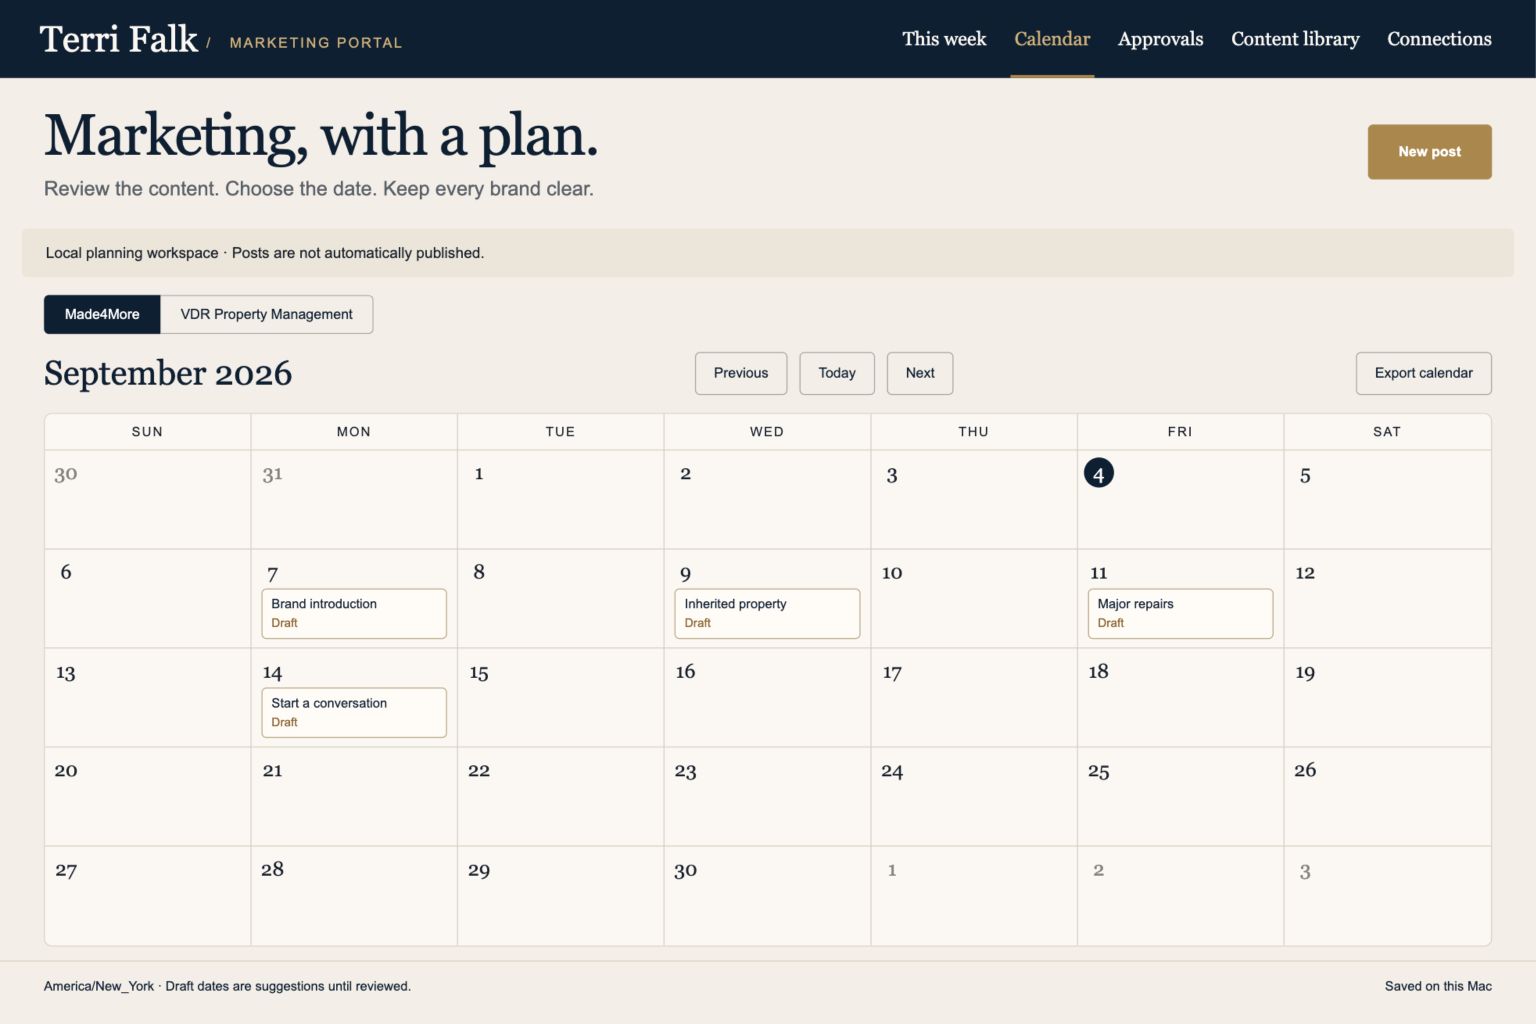Screen dimensions: 1536x1024
Task: Jump to Today
Action: 837,373
